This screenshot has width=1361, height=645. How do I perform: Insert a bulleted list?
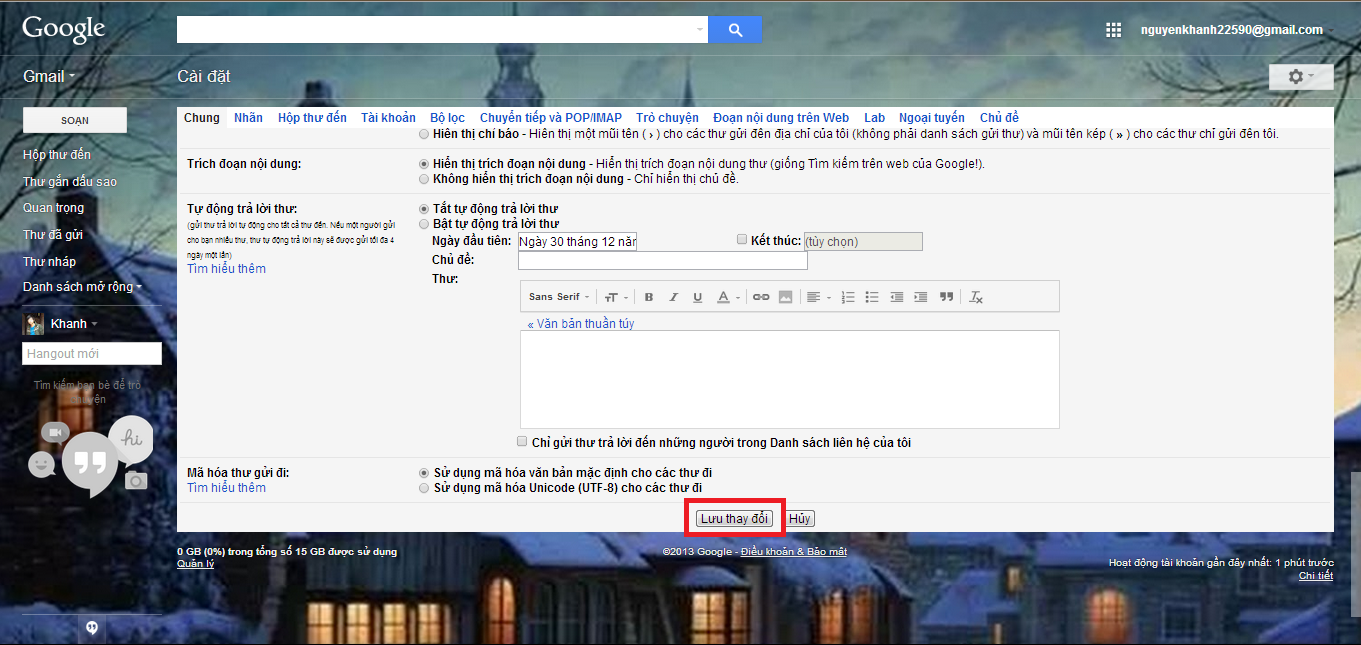pyautogui.click(x=872, y=297)
